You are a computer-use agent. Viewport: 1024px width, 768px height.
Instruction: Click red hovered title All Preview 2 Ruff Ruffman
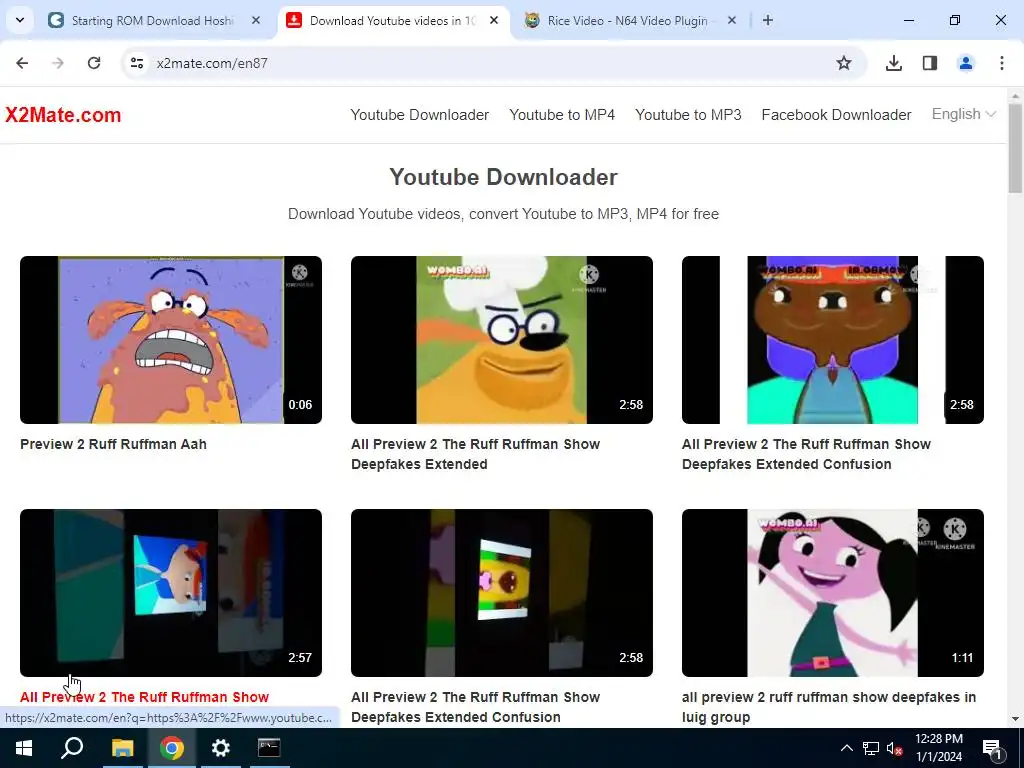coord(144,697)
